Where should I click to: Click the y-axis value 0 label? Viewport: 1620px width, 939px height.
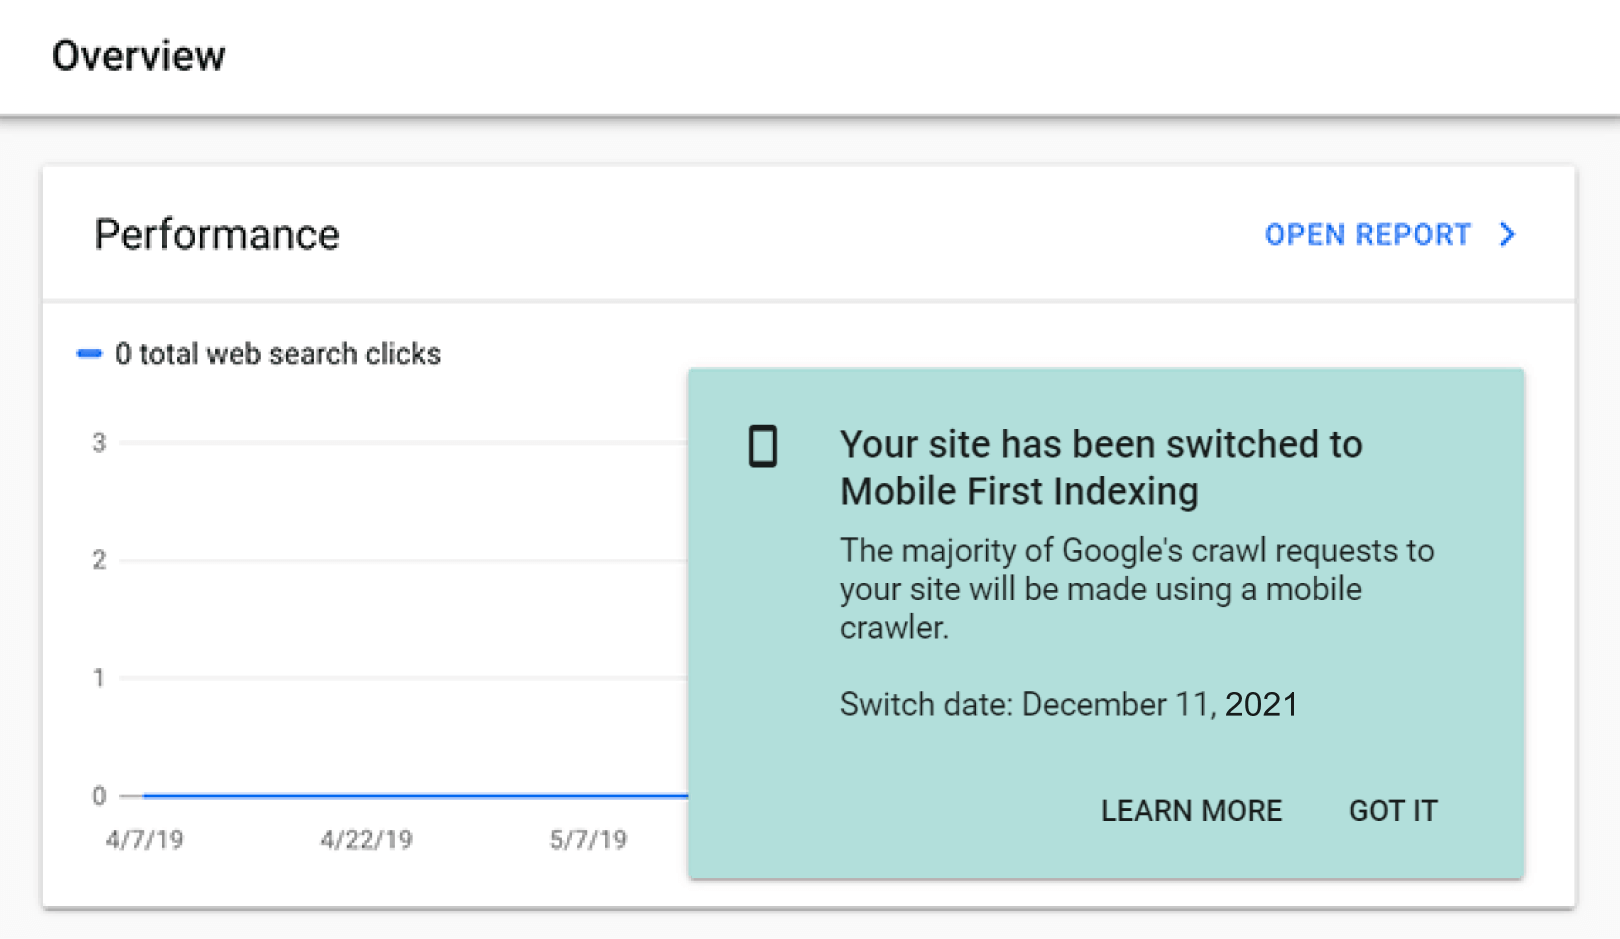(99, 796)
